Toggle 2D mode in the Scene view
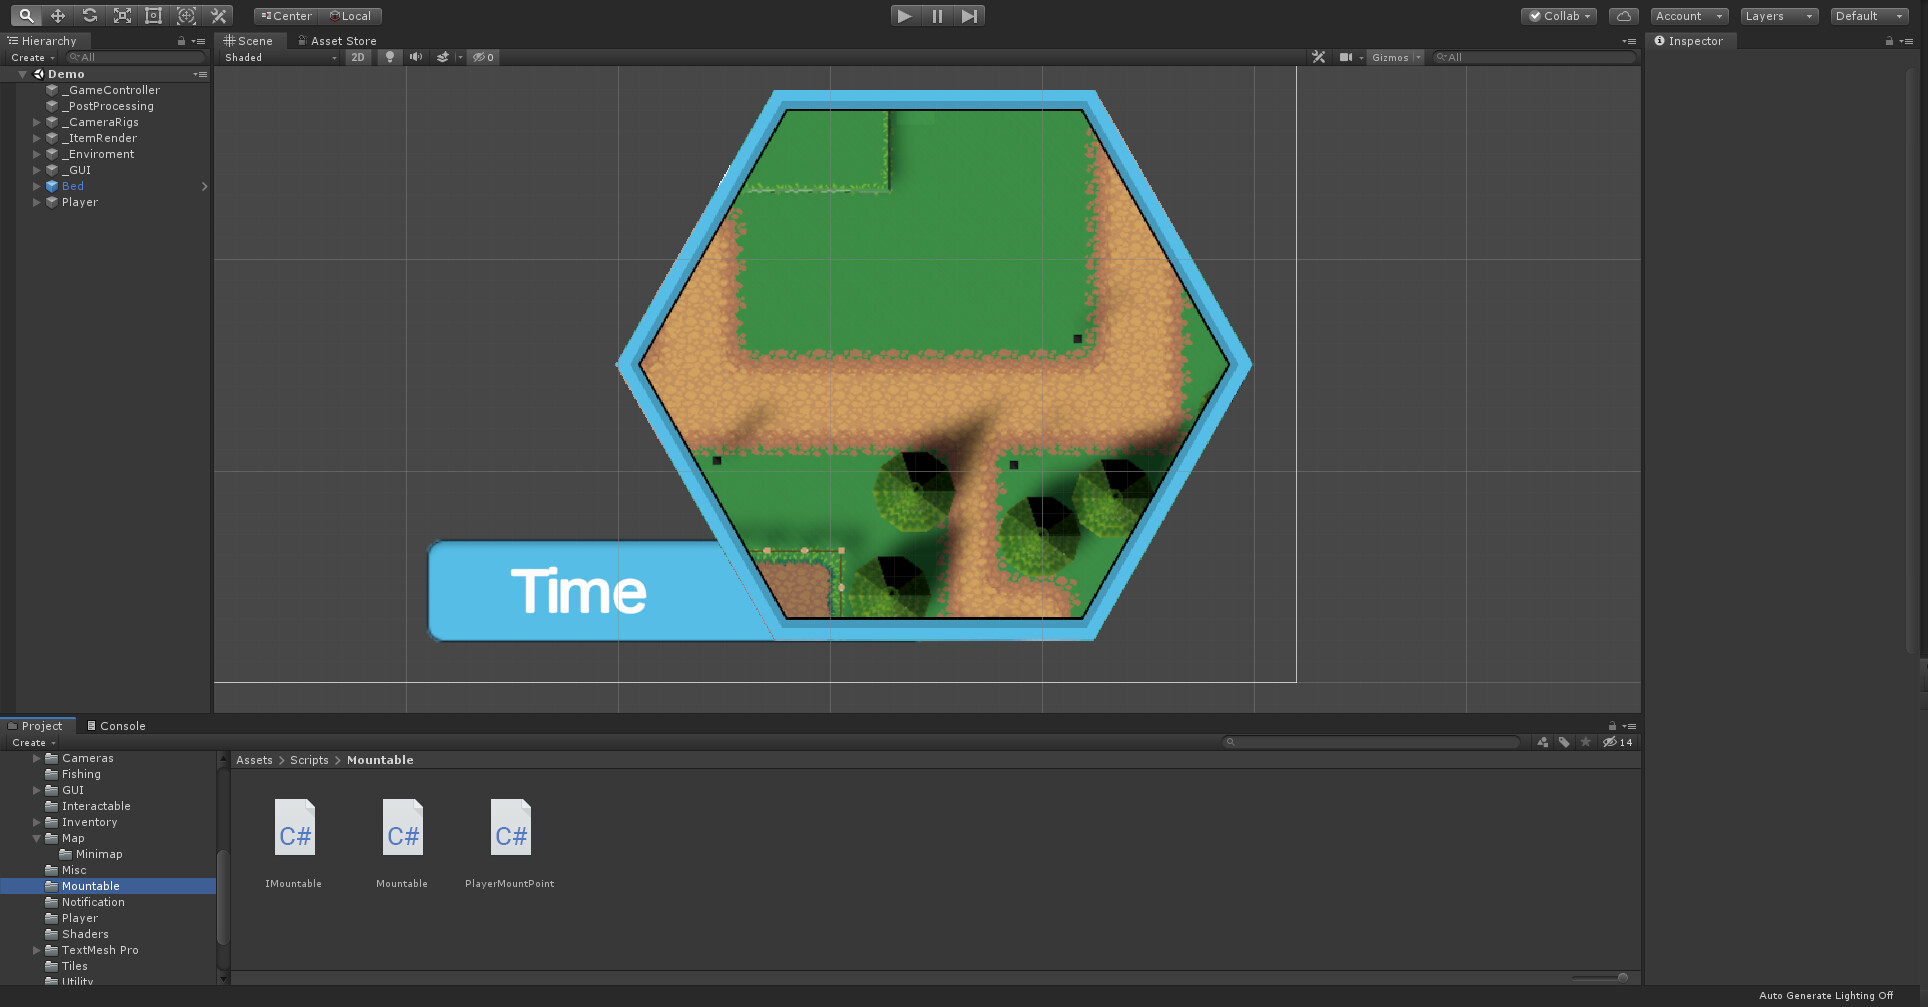This screenshot has height=1007, width=1928. point(358,57)
